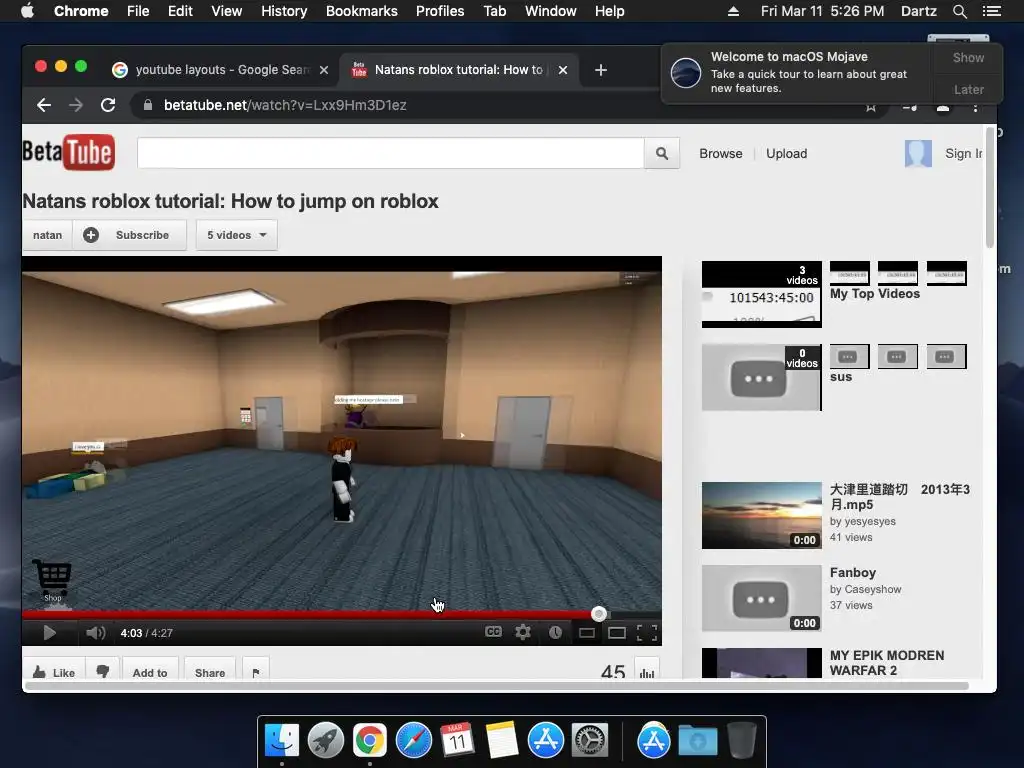This screenshot has height=768, width=1024.
Task: Expand the 5 videos dropdown
Action: click(236, 235)
